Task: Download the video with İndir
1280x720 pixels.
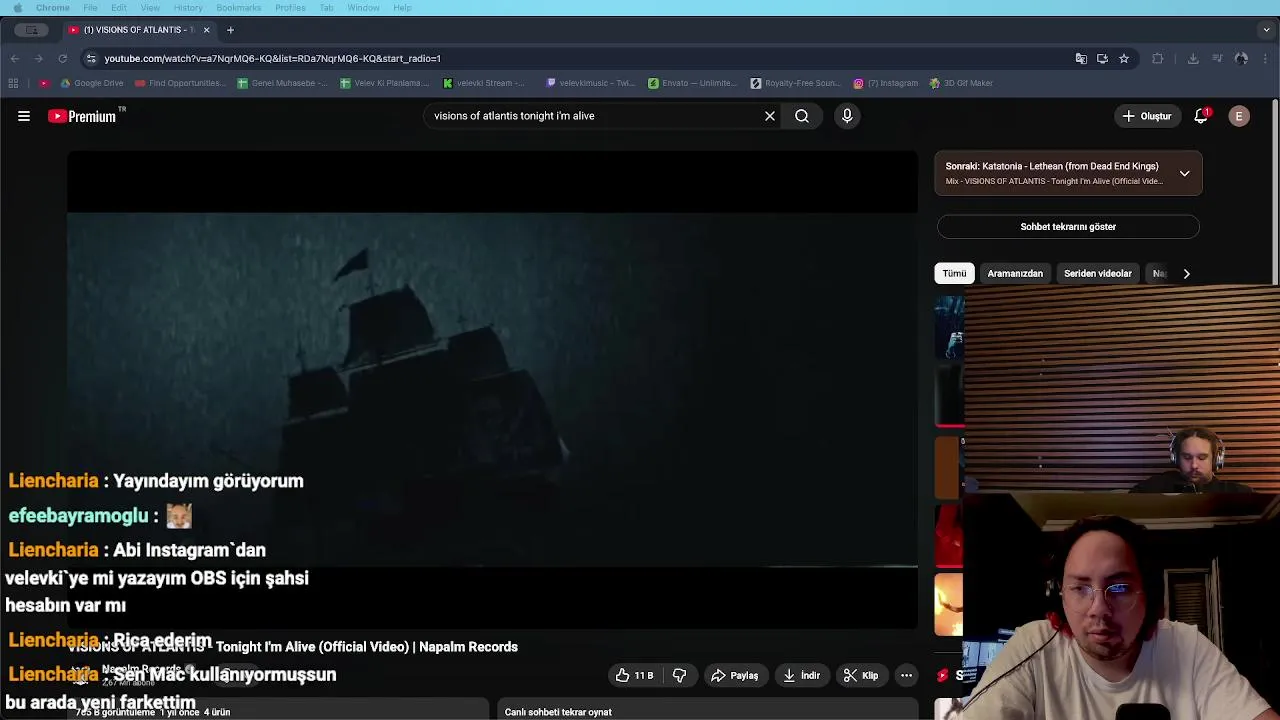Action: point(801,676)
